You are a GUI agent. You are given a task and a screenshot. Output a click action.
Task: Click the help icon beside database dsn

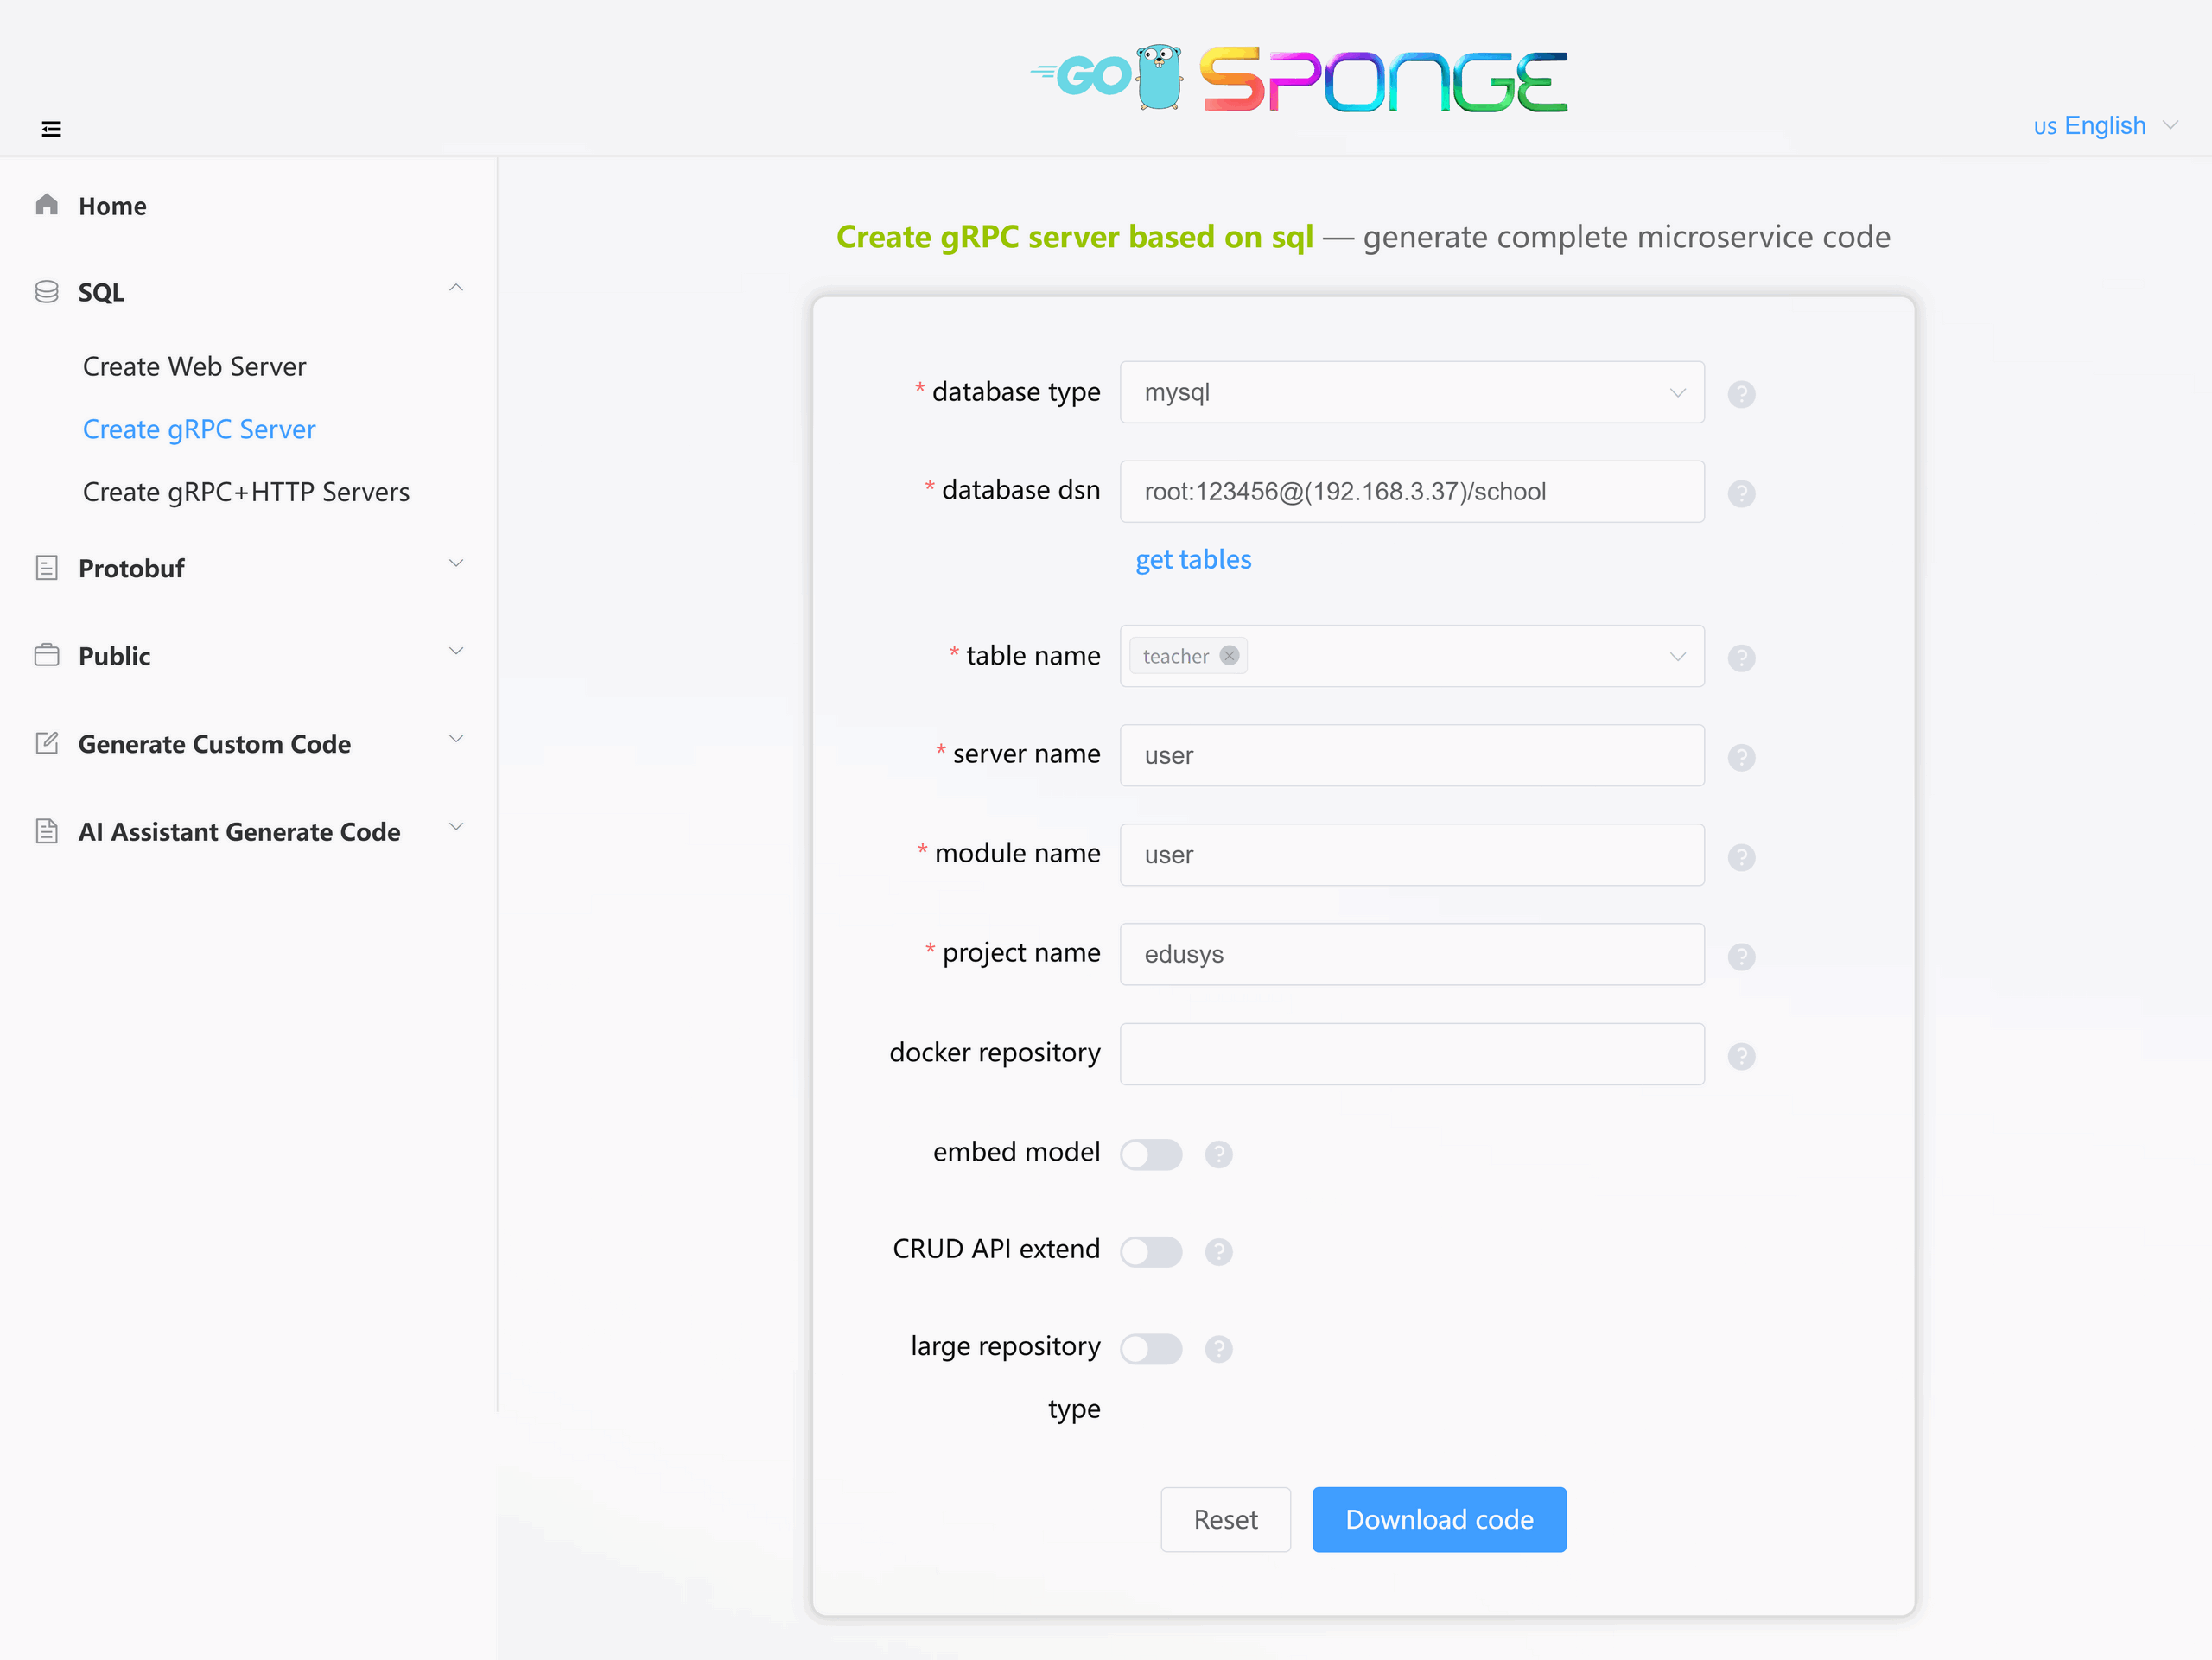[x=1741, y=493]
